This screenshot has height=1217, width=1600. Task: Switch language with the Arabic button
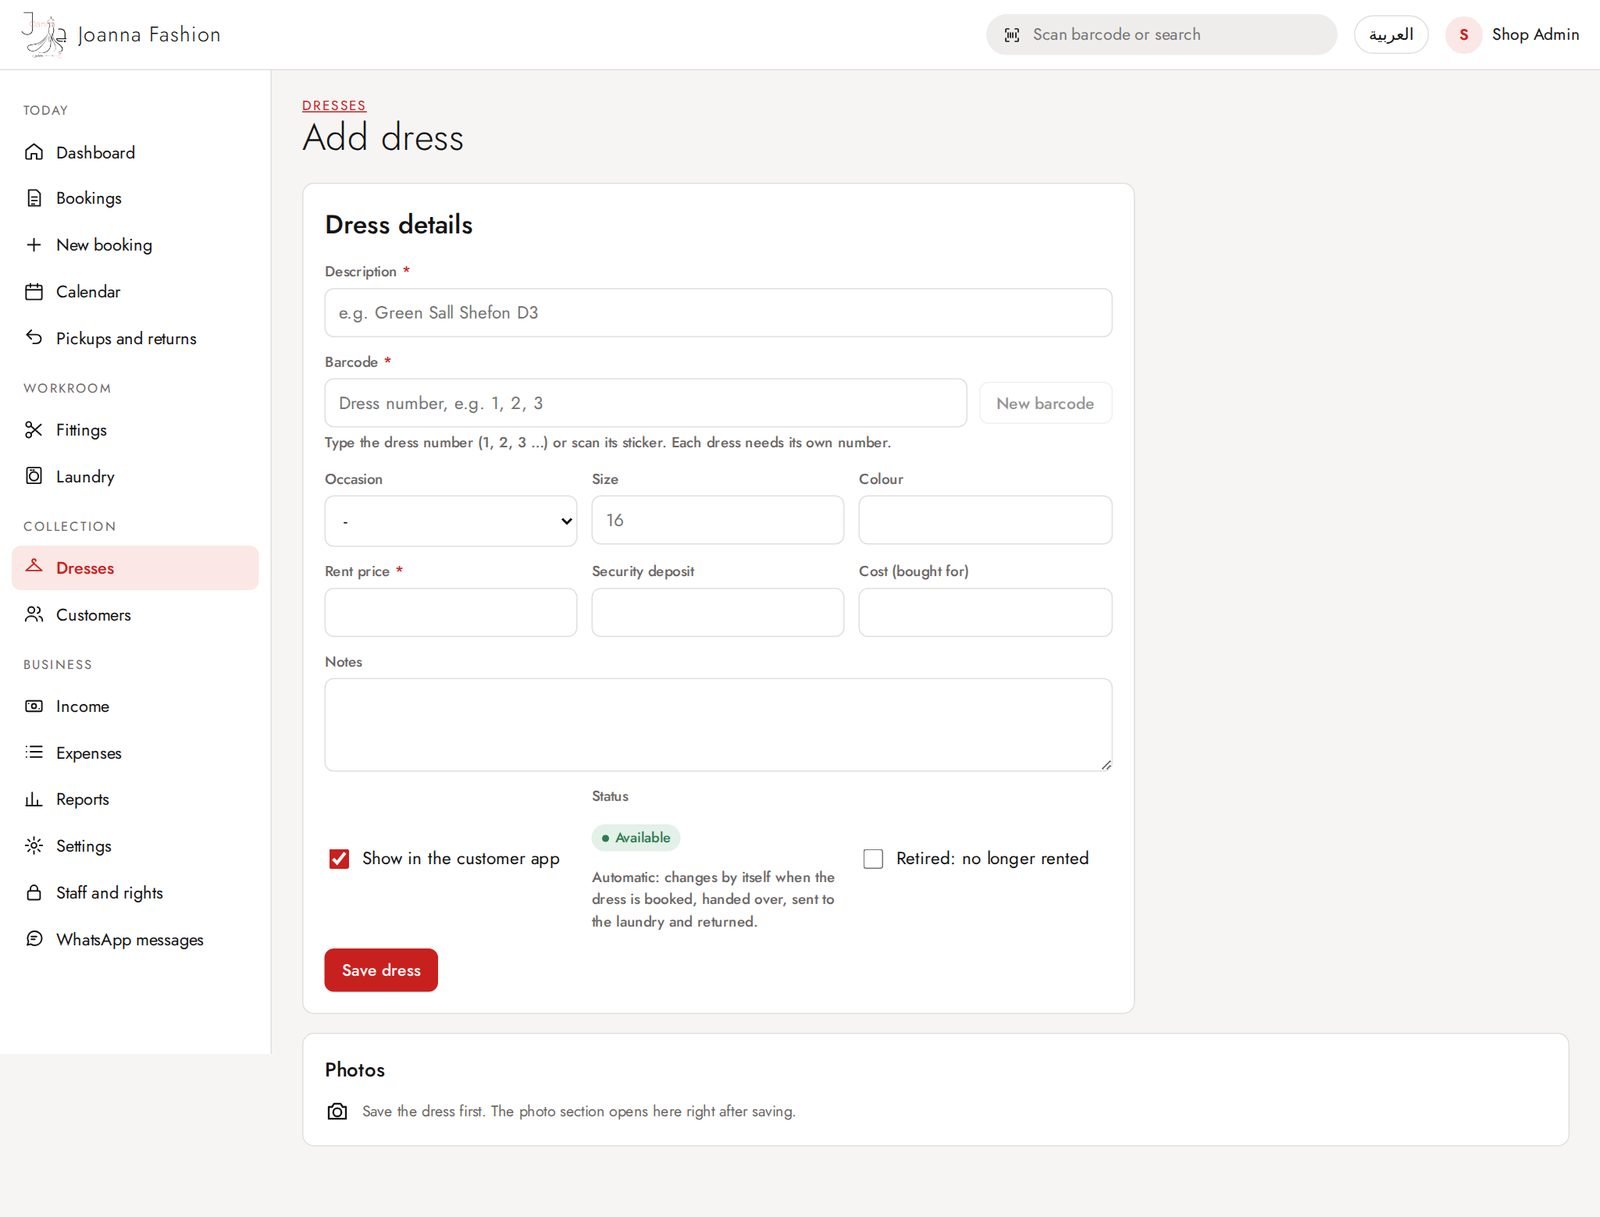[x=1391, y=35]
